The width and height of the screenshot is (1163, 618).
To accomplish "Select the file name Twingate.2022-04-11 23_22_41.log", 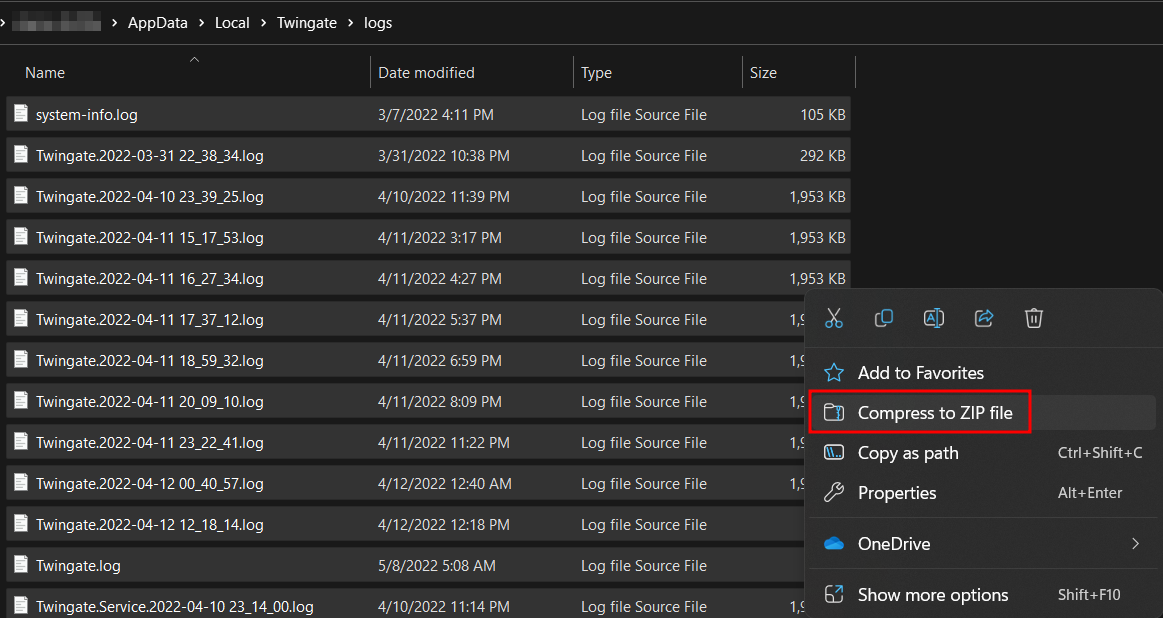I will tap(150, 442).
